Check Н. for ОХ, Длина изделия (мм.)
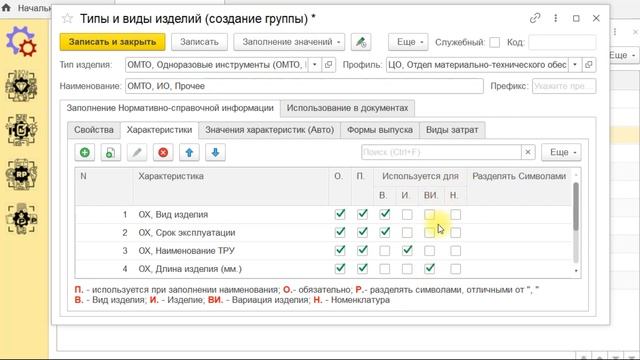 pos(456,269)
